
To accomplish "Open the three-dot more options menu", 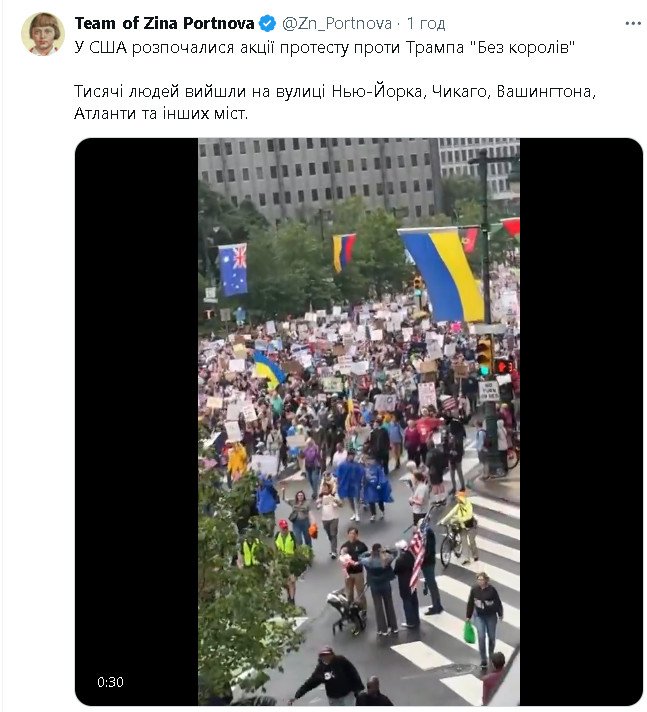I will coord(632,24).
